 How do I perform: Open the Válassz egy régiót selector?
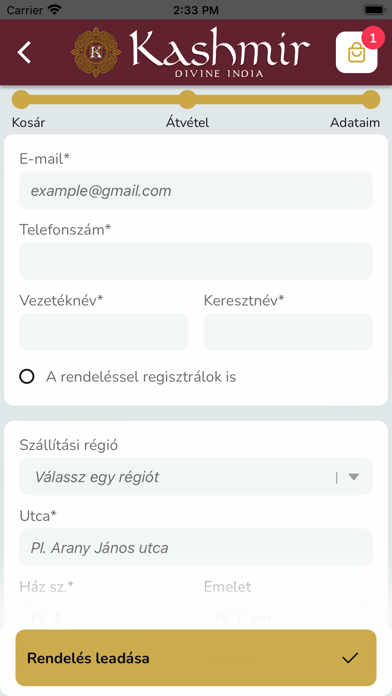(196, 477)
